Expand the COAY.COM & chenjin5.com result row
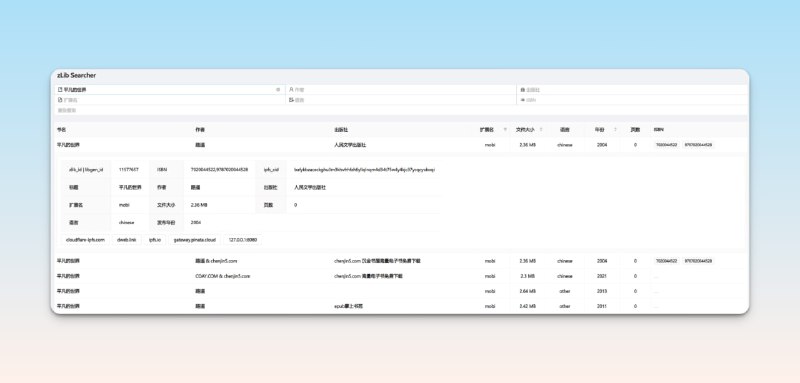 401,276
